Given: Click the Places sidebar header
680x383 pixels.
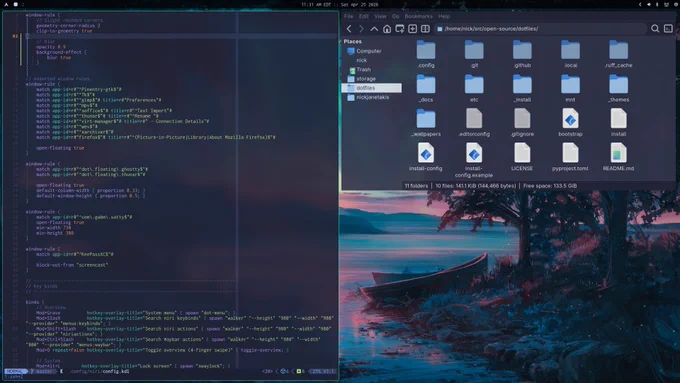Looking at the screenshot, I should coord(353,42).
